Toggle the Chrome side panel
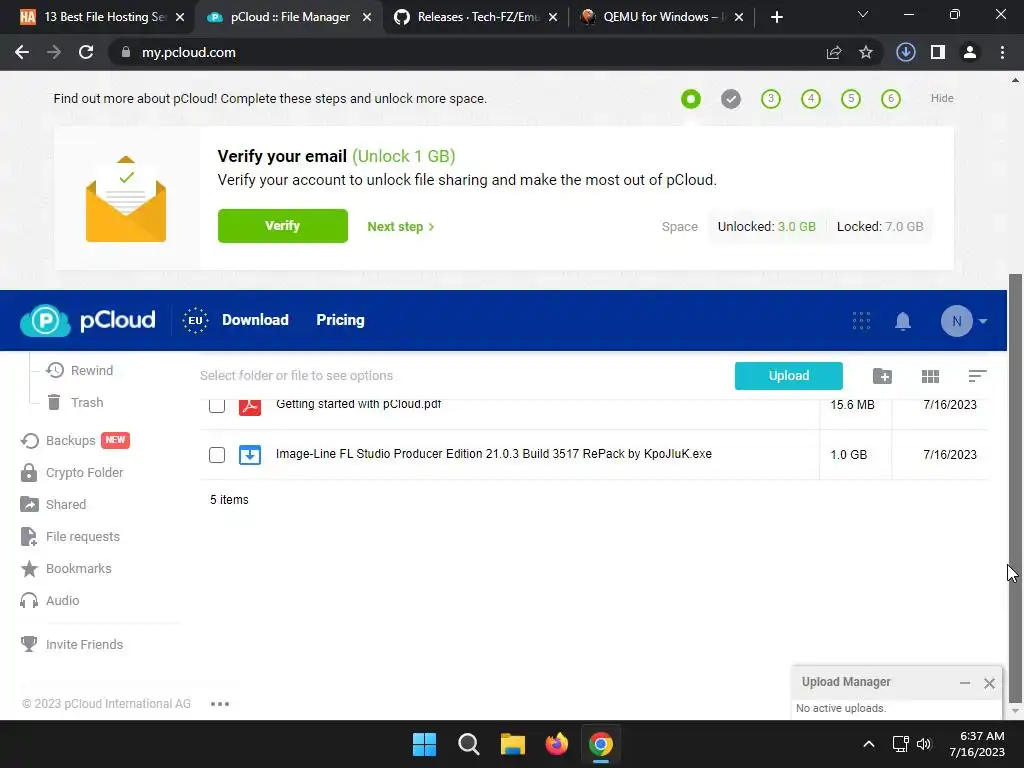The width and height of the screenshot is (1024, 768). [938, 52]
